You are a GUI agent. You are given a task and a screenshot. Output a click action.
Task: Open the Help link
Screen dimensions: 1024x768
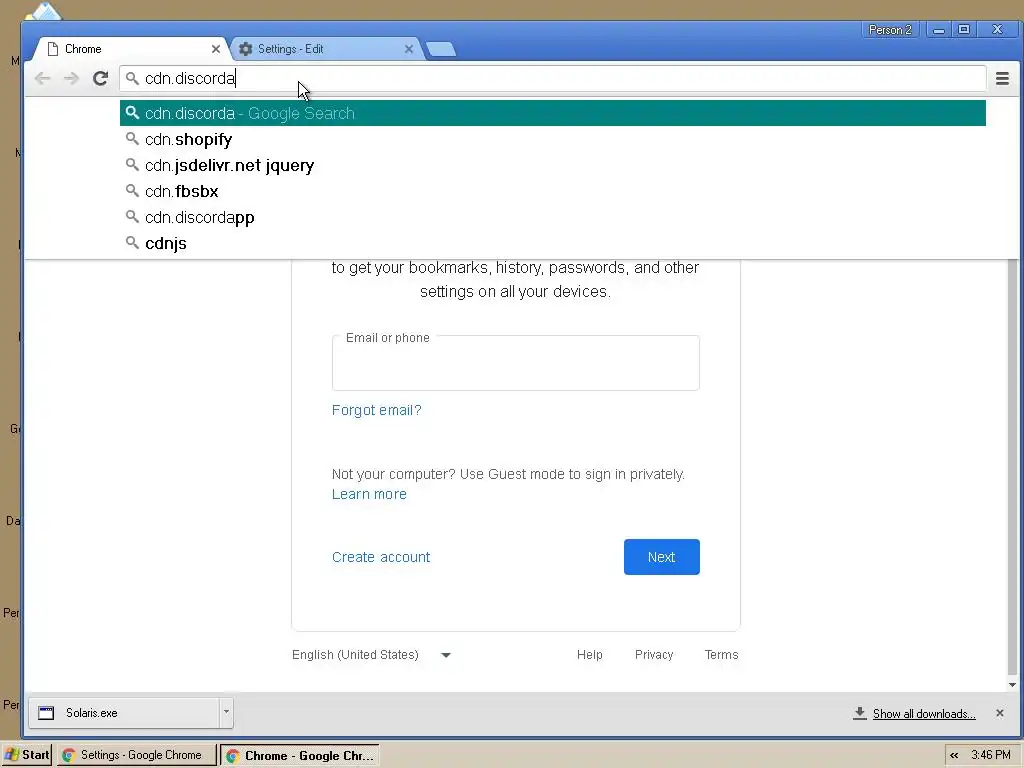point(590,655)
